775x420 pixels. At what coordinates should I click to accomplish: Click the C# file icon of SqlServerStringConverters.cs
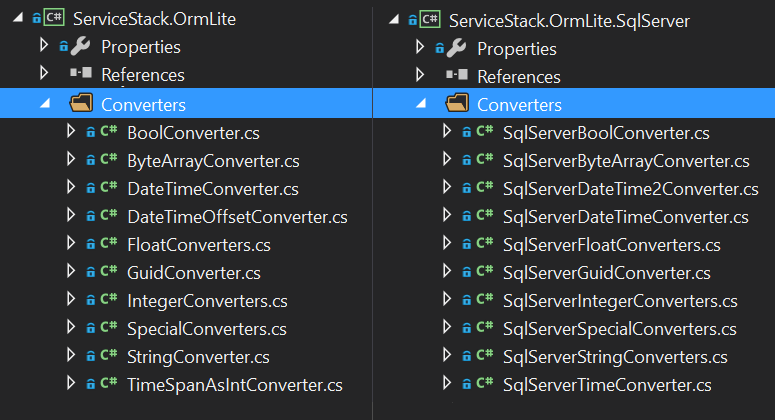pyautogui.click(x=485, y=355)
